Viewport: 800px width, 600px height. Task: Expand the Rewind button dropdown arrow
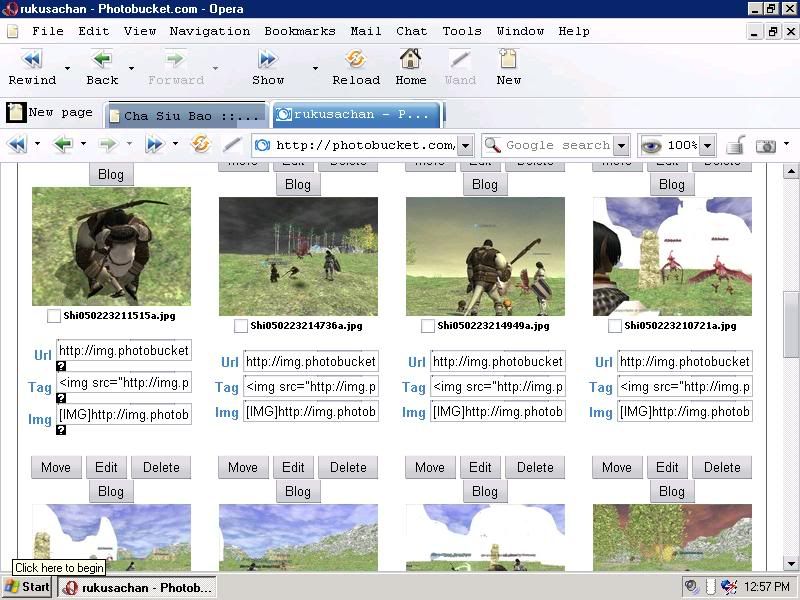tap(67, 68)
